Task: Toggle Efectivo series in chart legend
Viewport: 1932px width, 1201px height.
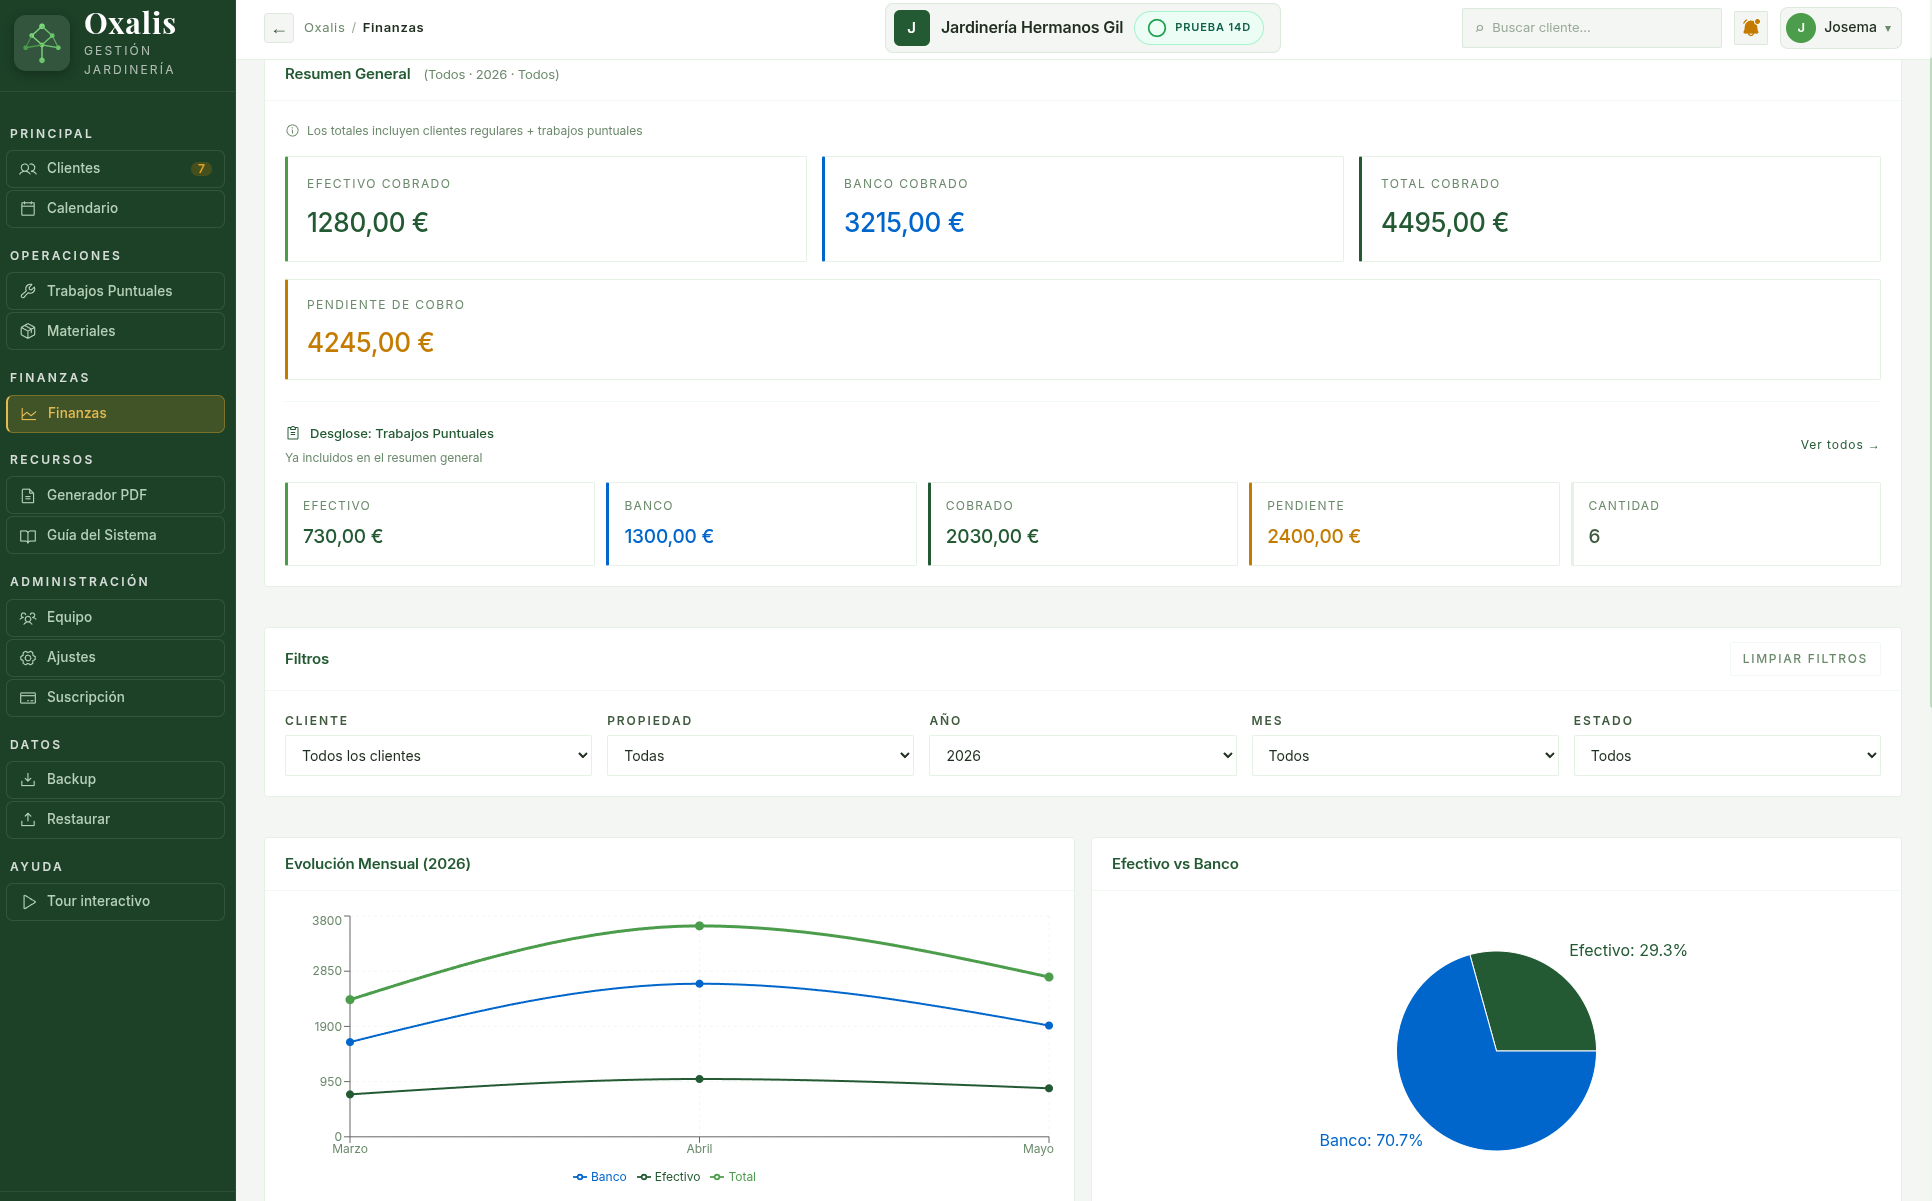Action: 669,1177
